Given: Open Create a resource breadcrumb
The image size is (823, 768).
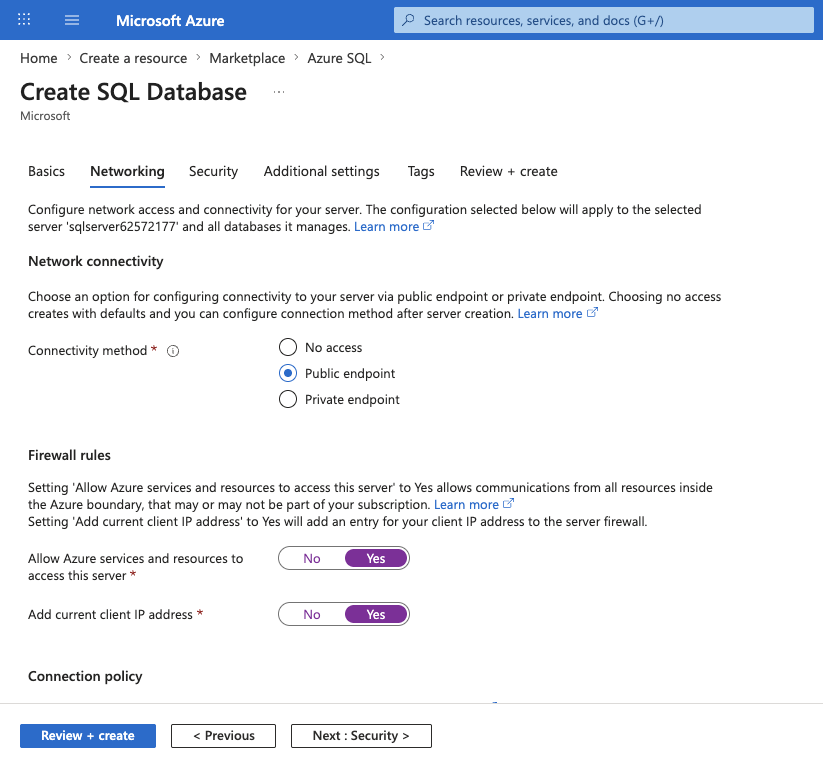Looking at the screenshot, I should pos(133,58).
